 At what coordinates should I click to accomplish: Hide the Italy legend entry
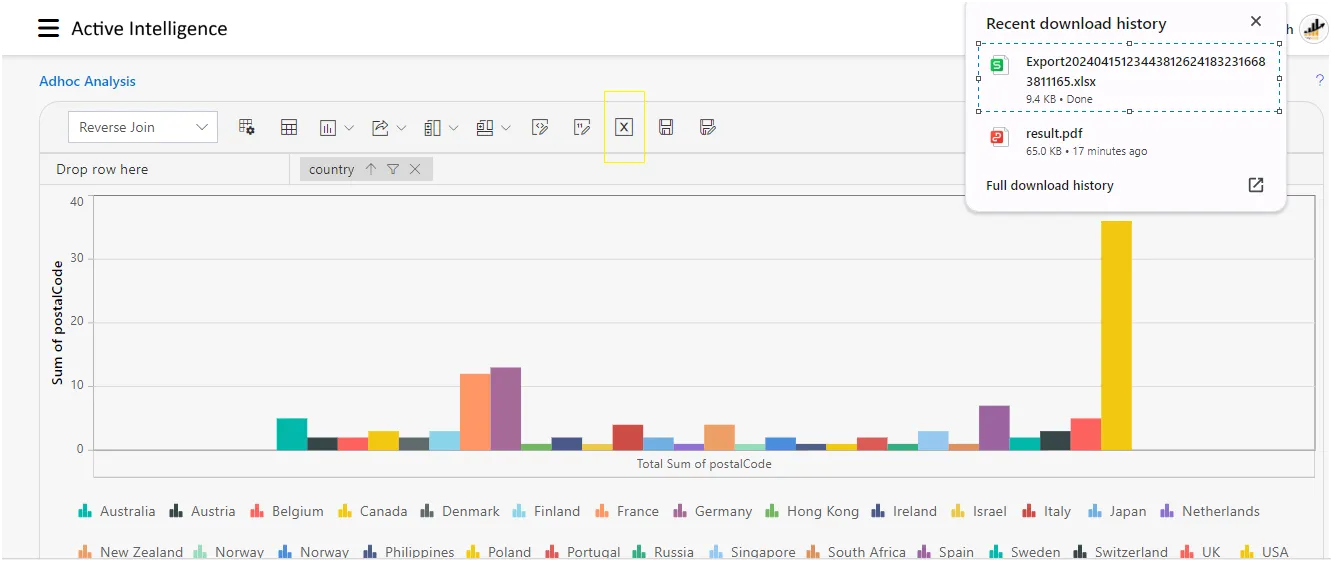(1046, 511)
